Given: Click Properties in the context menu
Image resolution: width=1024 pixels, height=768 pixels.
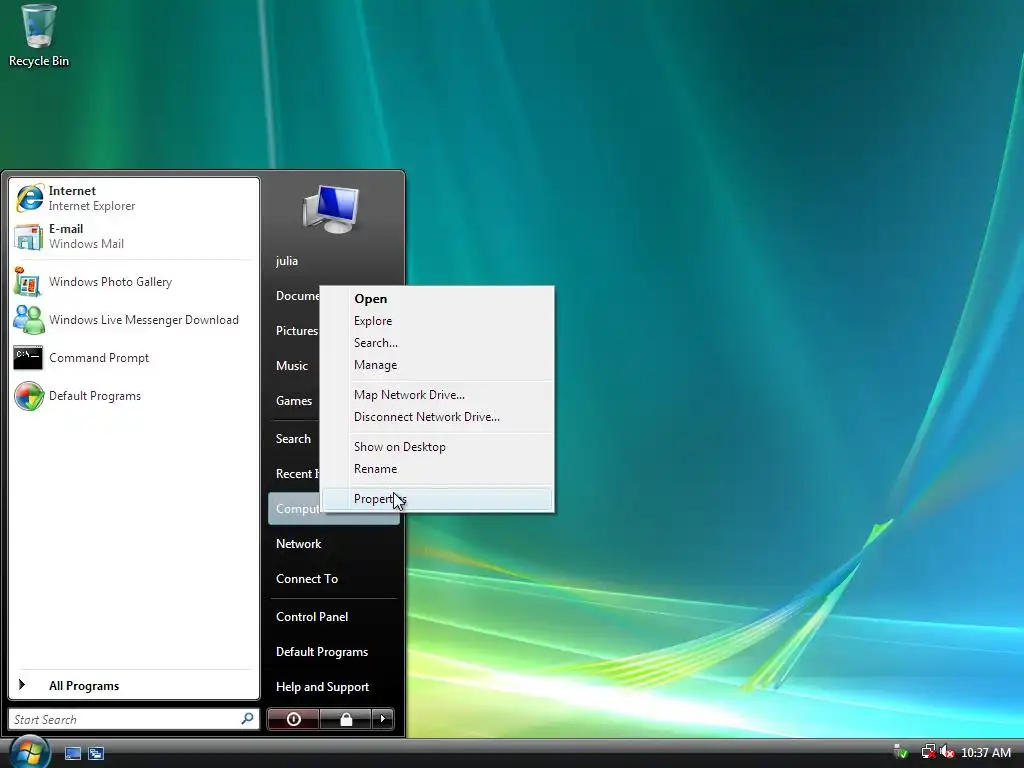Looking at the screenshot, I should pos(436,499).
